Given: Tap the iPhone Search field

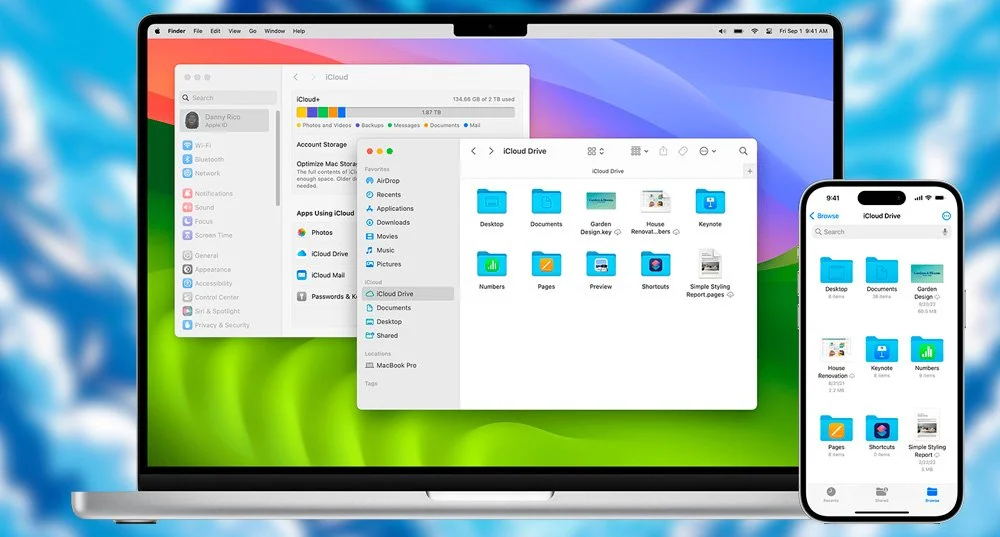Looking at the screenshot, I should tap(881, 232).
